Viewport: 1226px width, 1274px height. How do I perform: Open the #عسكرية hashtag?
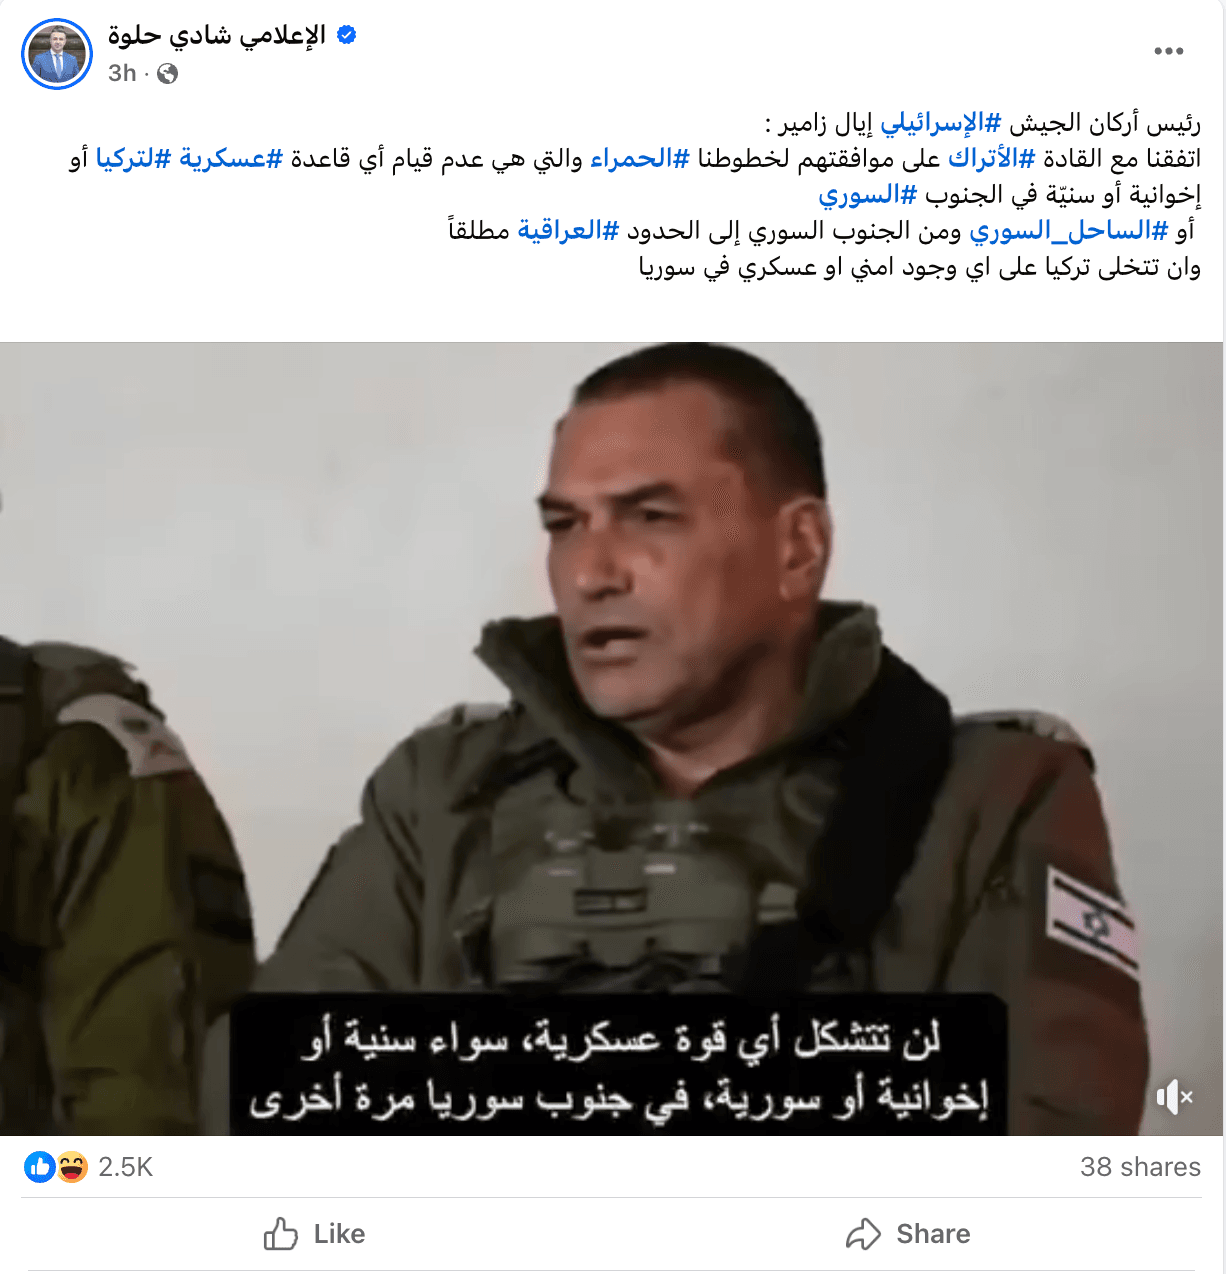(x=231, y=159)
